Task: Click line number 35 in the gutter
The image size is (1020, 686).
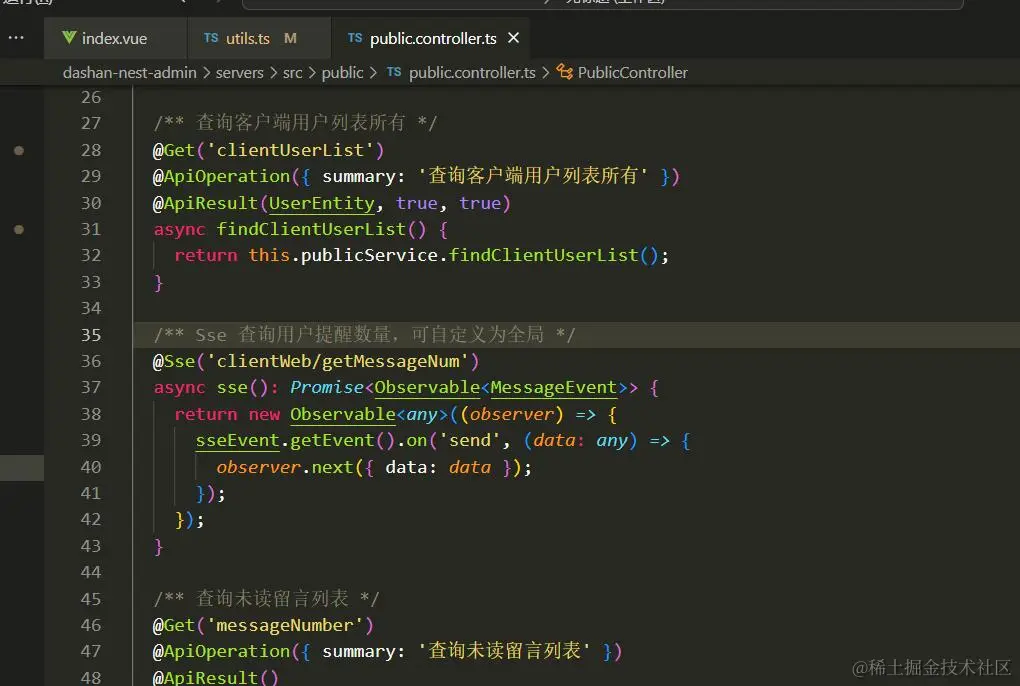Action: coord(91,335)
